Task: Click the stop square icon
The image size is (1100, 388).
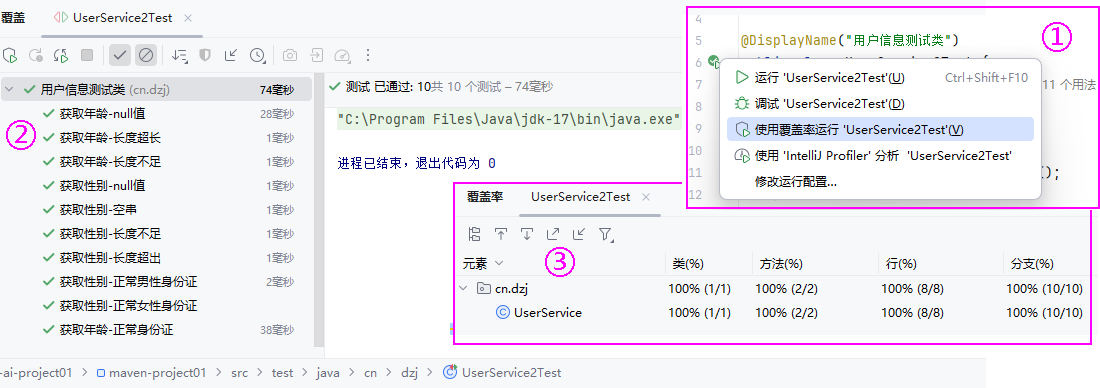Action: point(87,55)
